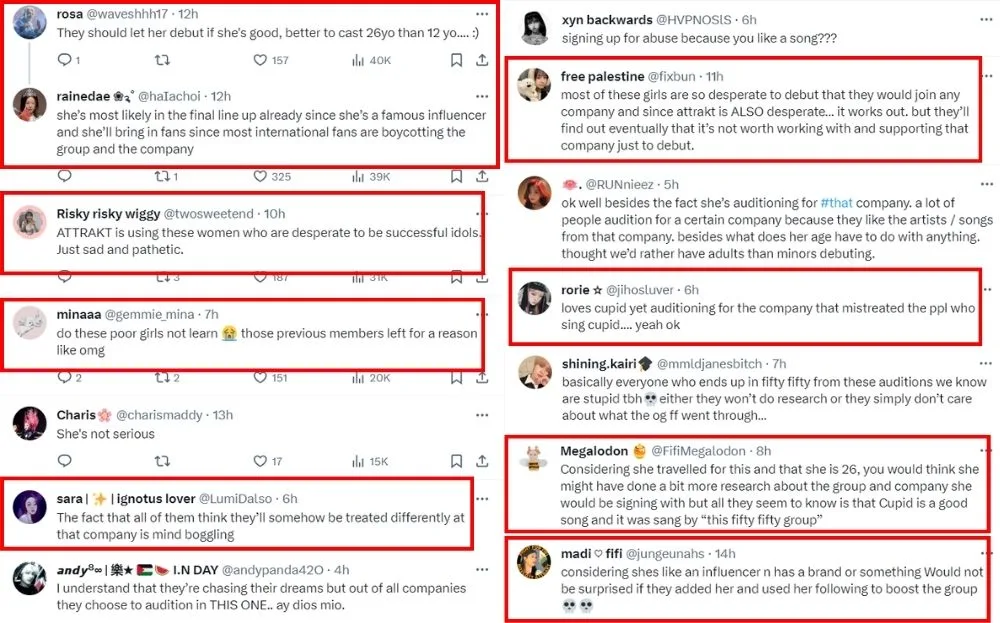Click shining.kairi's profile avatar
1000x623 pixels.
(534, 372)
